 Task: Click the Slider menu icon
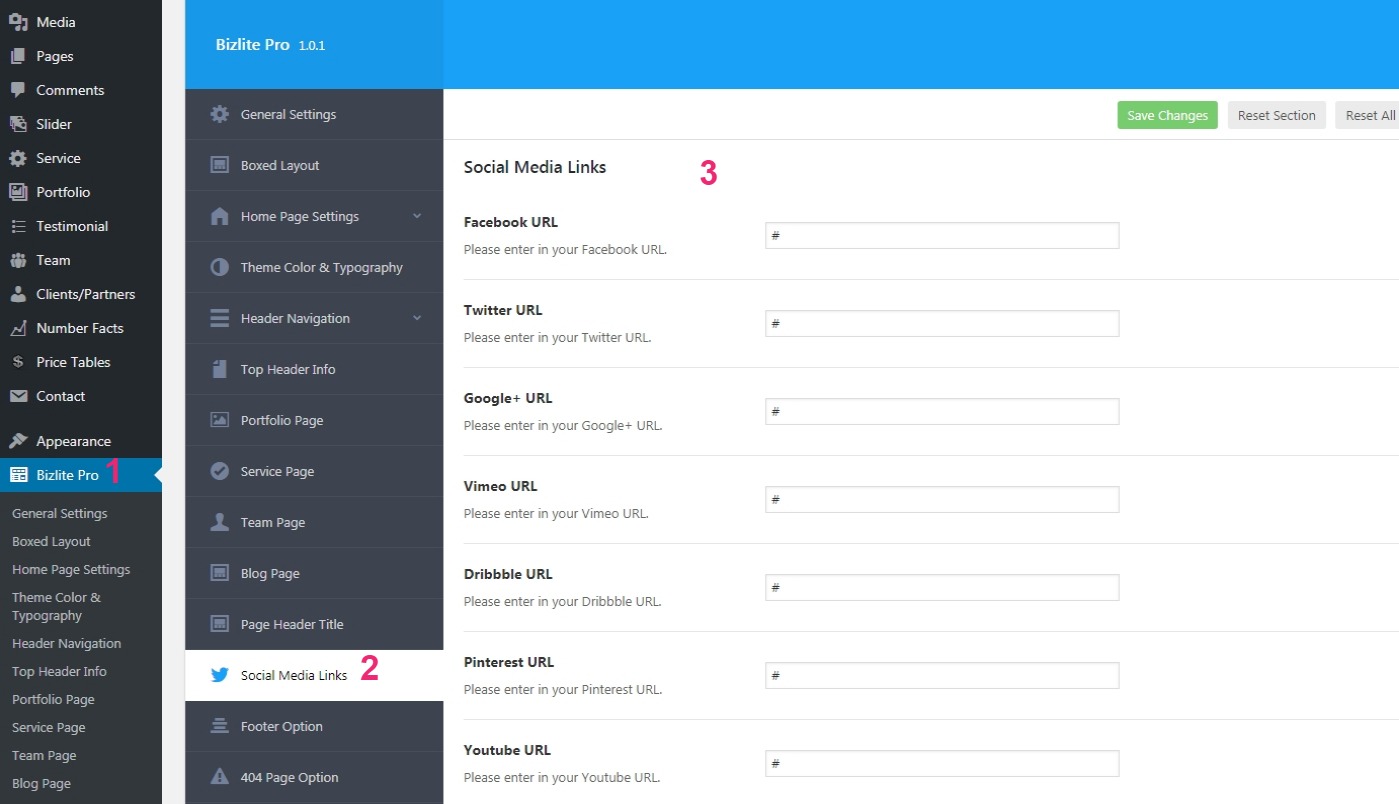18,124
